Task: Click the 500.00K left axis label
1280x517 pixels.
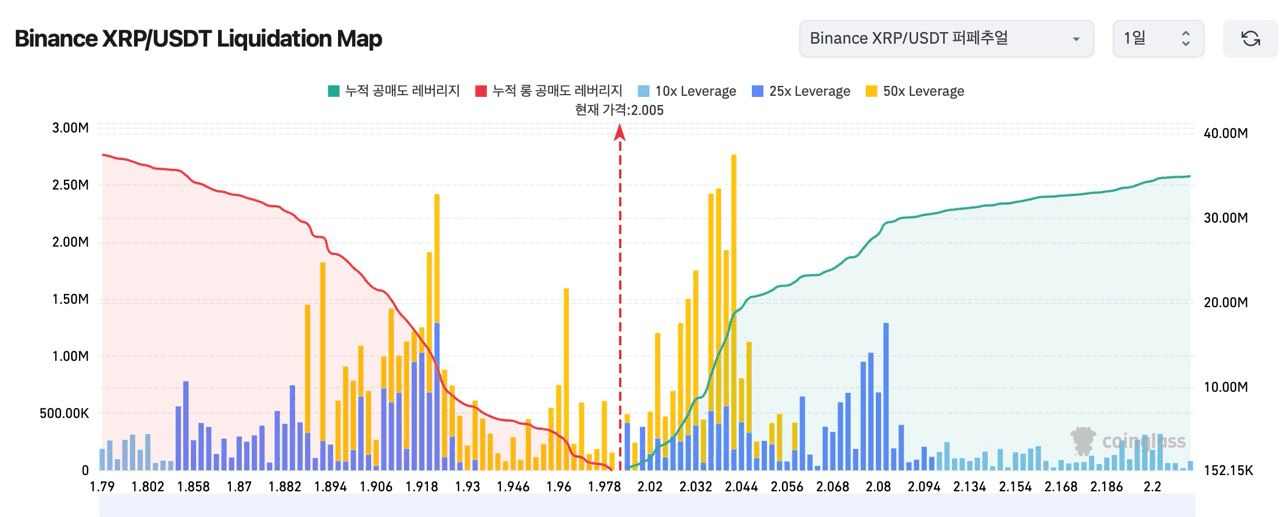Action: pyautogui.click(x=64, y=413)
